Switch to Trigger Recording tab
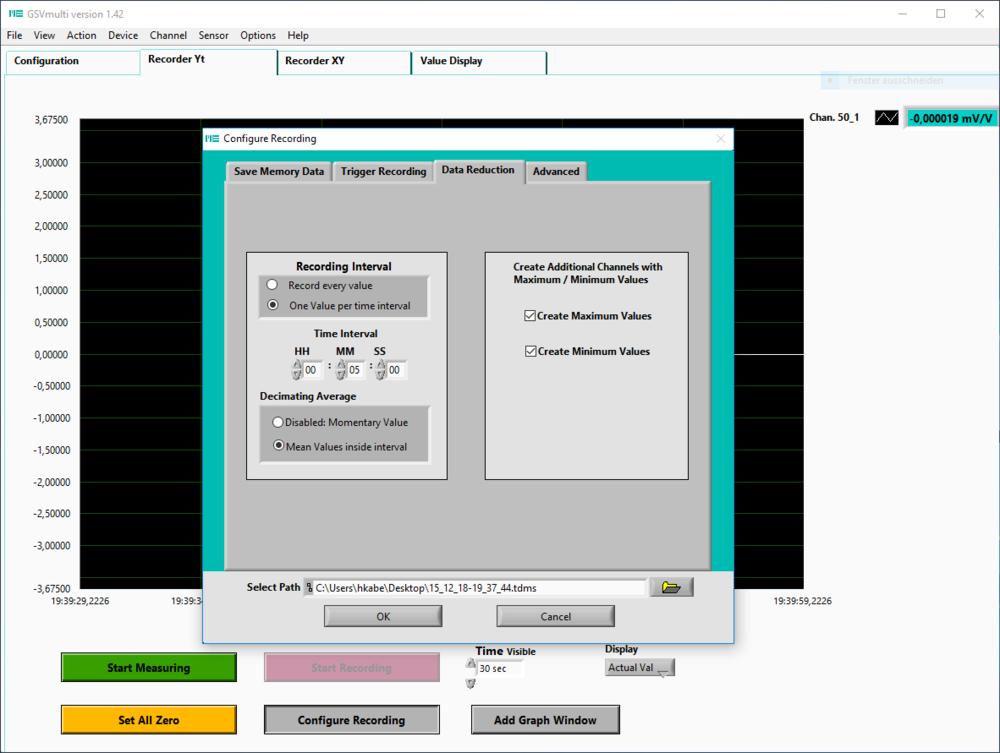 [x=383, y=171]
